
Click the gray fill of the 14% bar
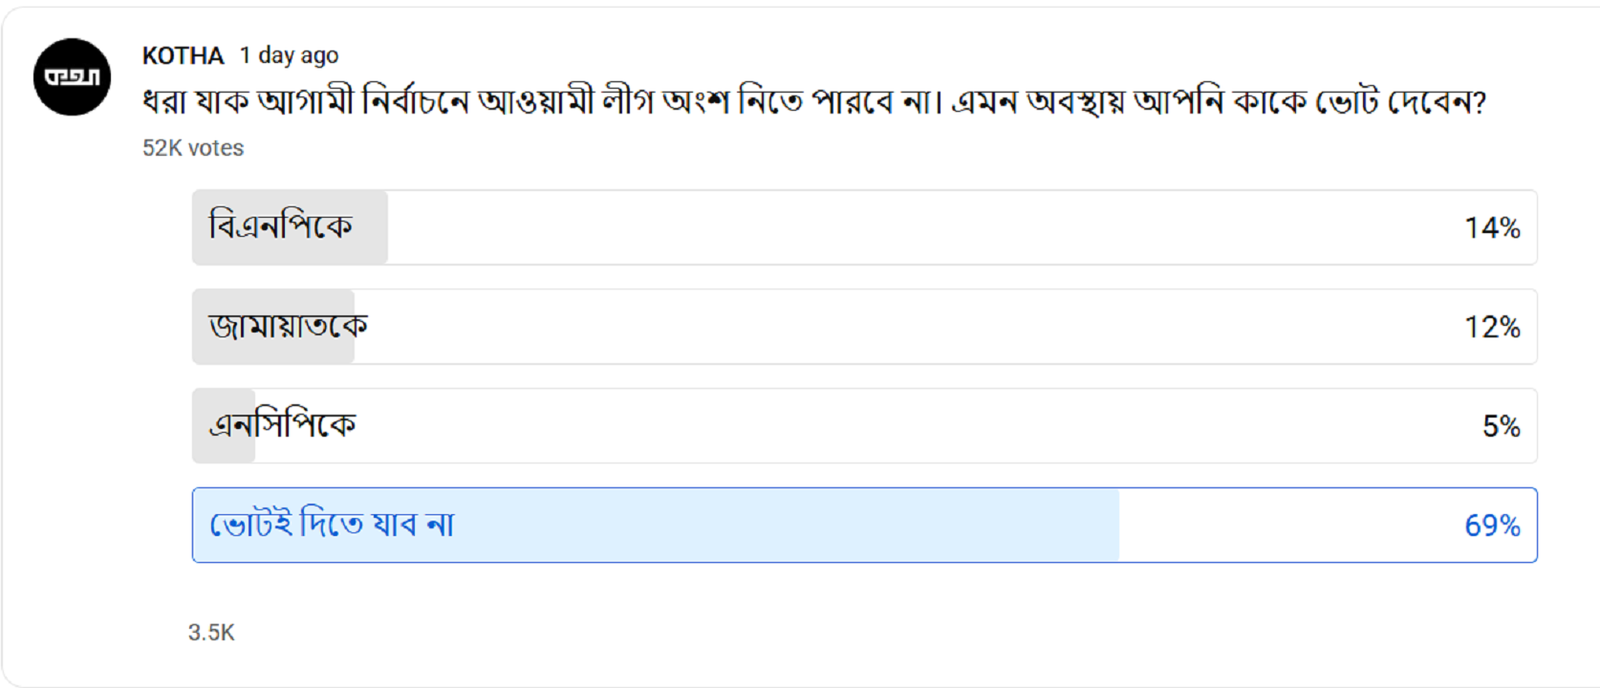(x=370, y=228)
